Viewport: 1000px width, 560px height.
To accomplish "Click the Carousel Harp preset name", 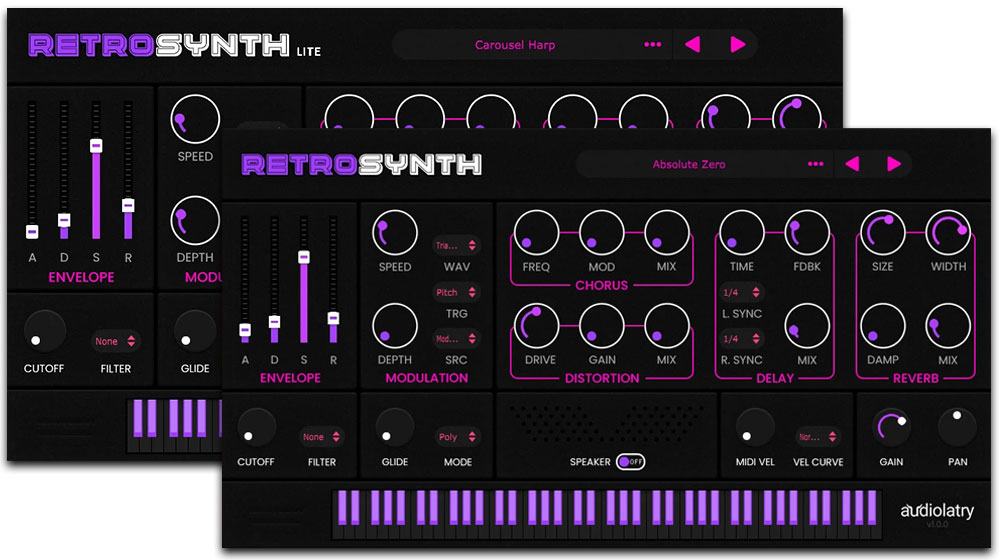I will pyautogui.click(x=515, y=45).
